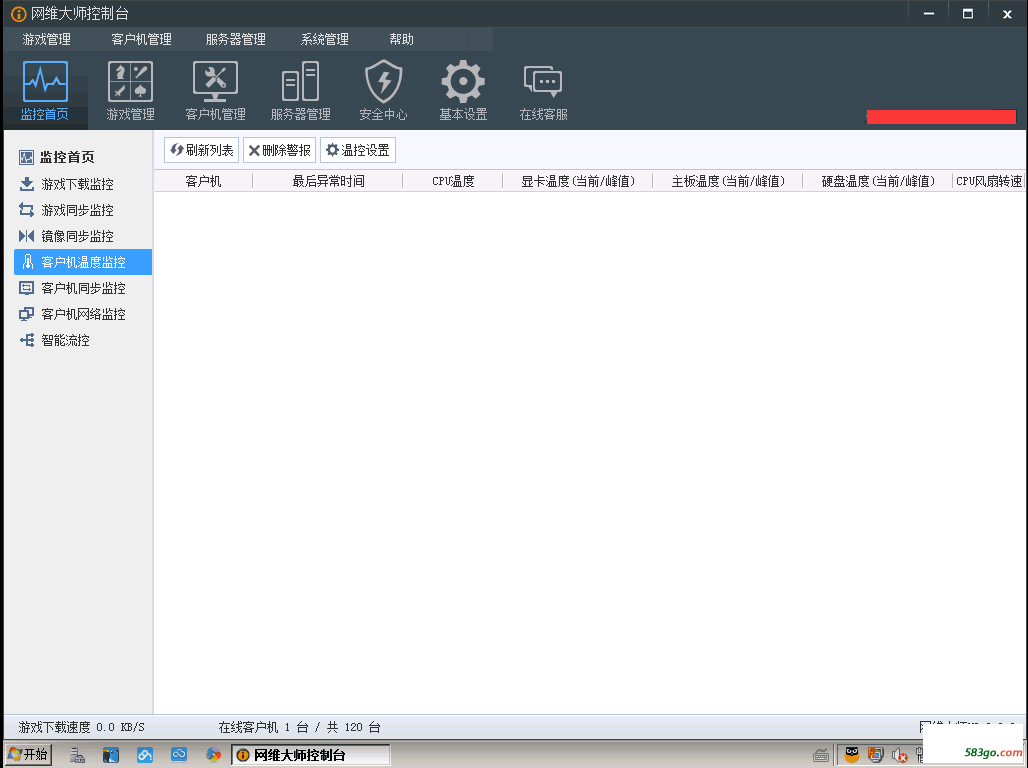Sort by the 客户机 column header
The width and height of the screenshot is (1028, 768).
point(203,181)
